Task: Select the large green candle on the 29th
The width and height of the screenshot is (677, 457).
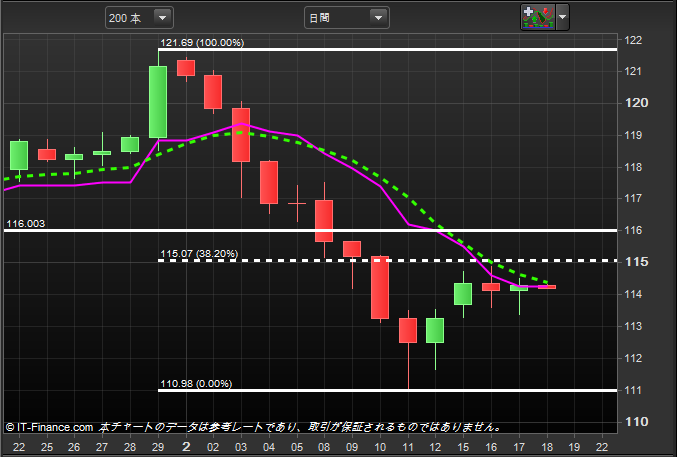Action: tap(158, 102)
